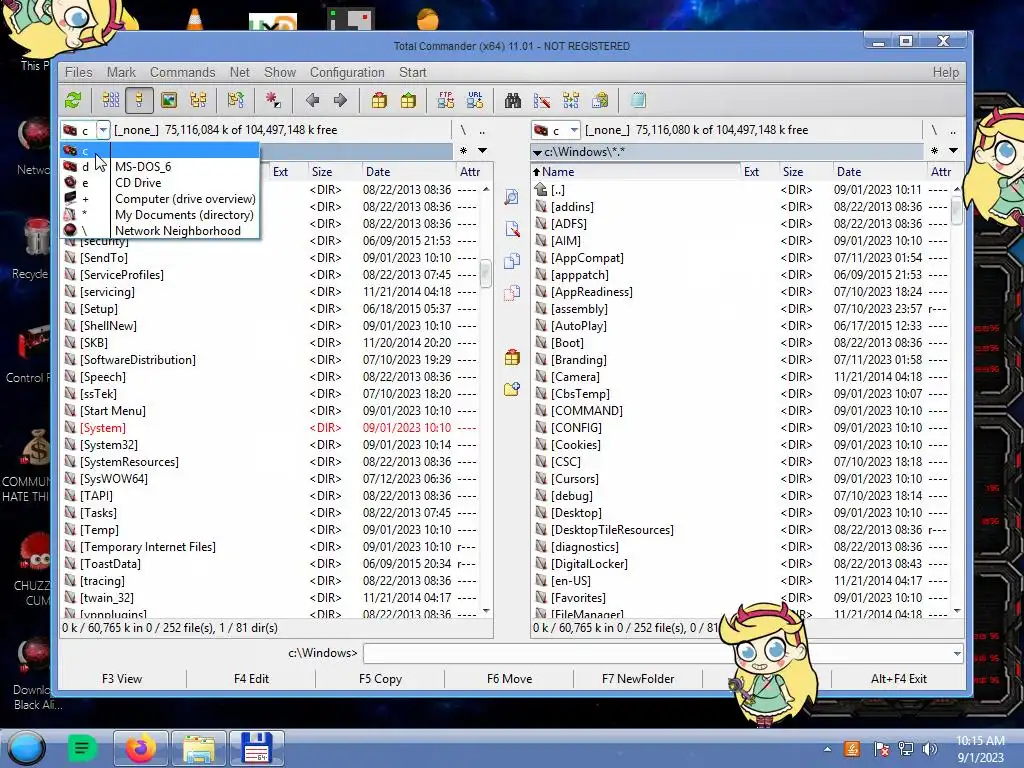This screenshot has height=768, width=1024.
Task: Click the Pack files gift-box toolbar icon
Action: tap(379, 101)
